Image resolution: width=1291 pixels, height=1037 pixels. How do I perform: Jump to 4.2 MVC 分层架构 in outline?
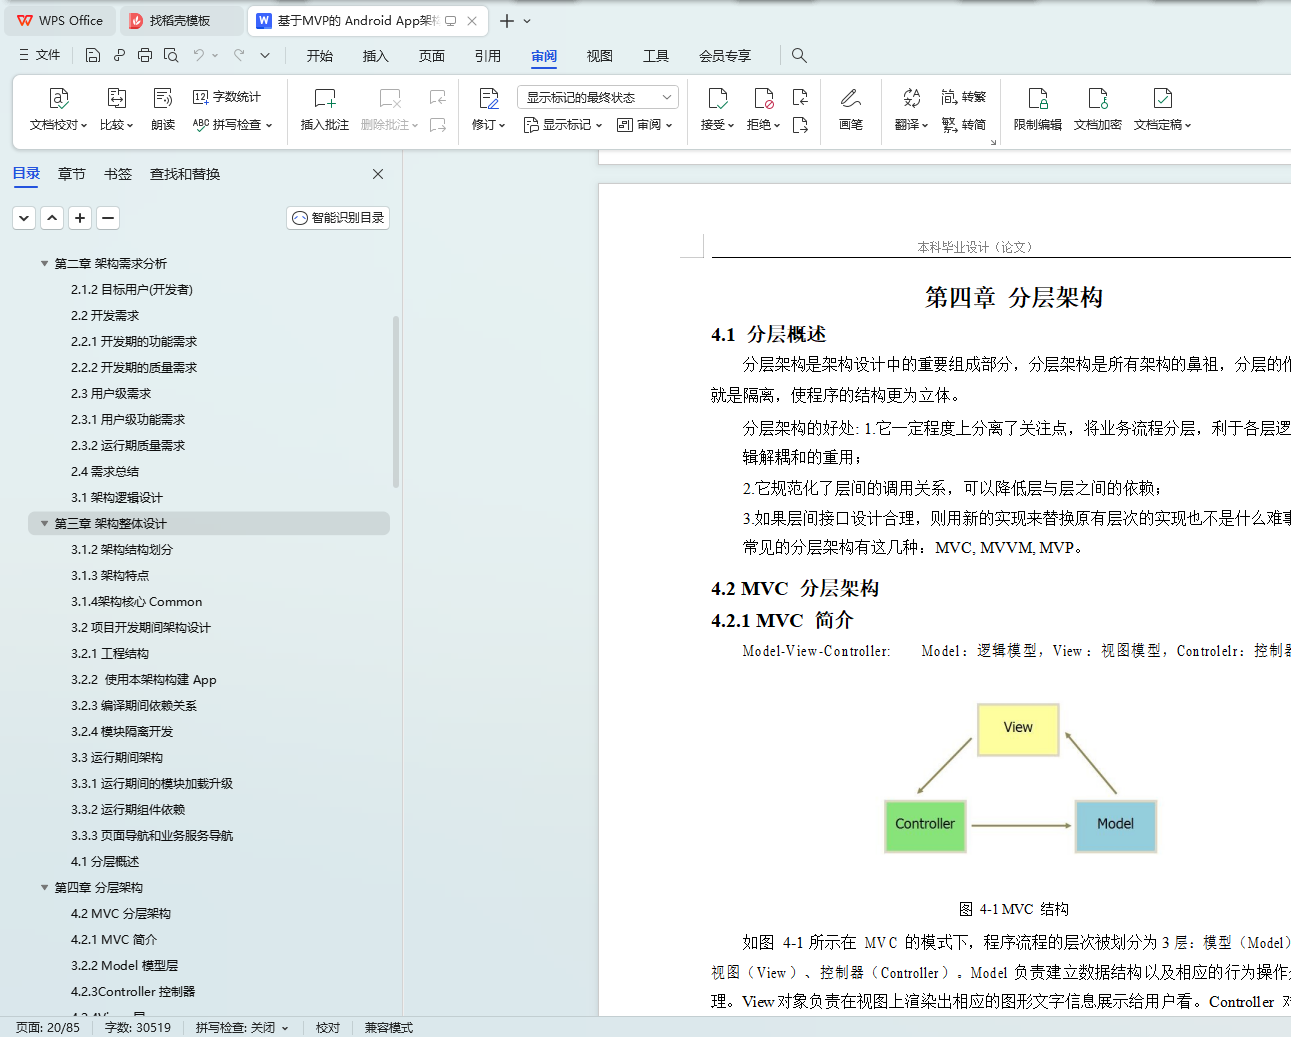pos(121,913)
